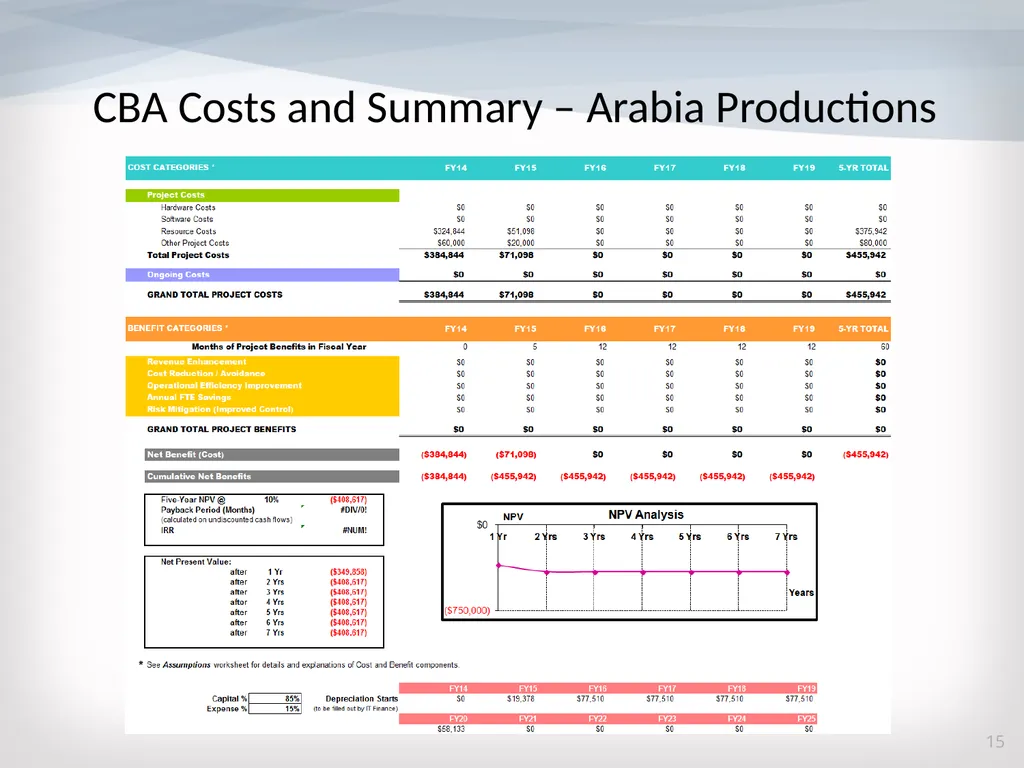Click the 'GRAND TOTAL PROJECT BENEFITS' label
This screenshot has width=1024, height=768.
pyautogui.click(x=221, y=429)
